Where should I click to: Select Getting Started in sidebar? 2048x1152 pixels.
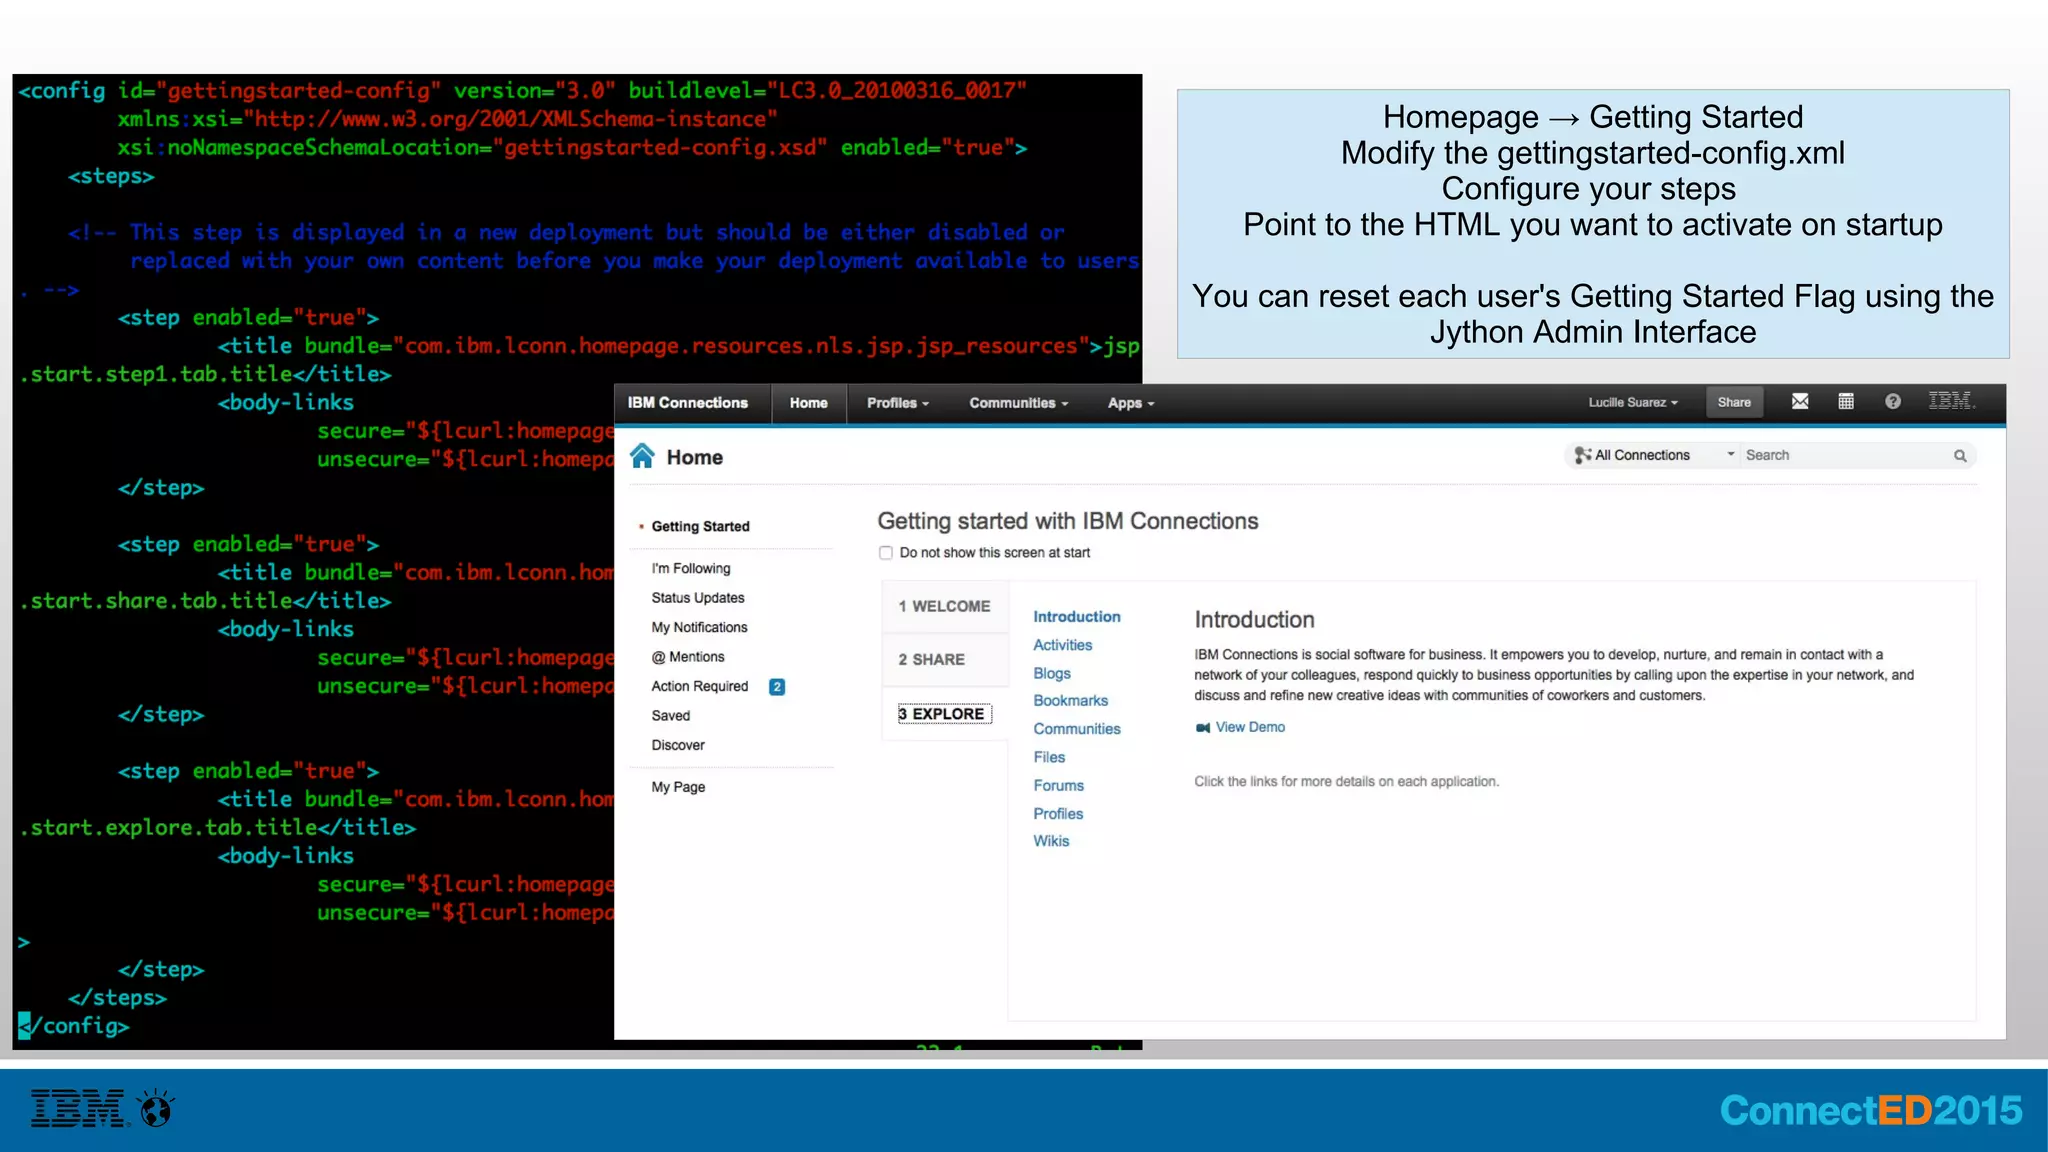(x=700, y=526)
